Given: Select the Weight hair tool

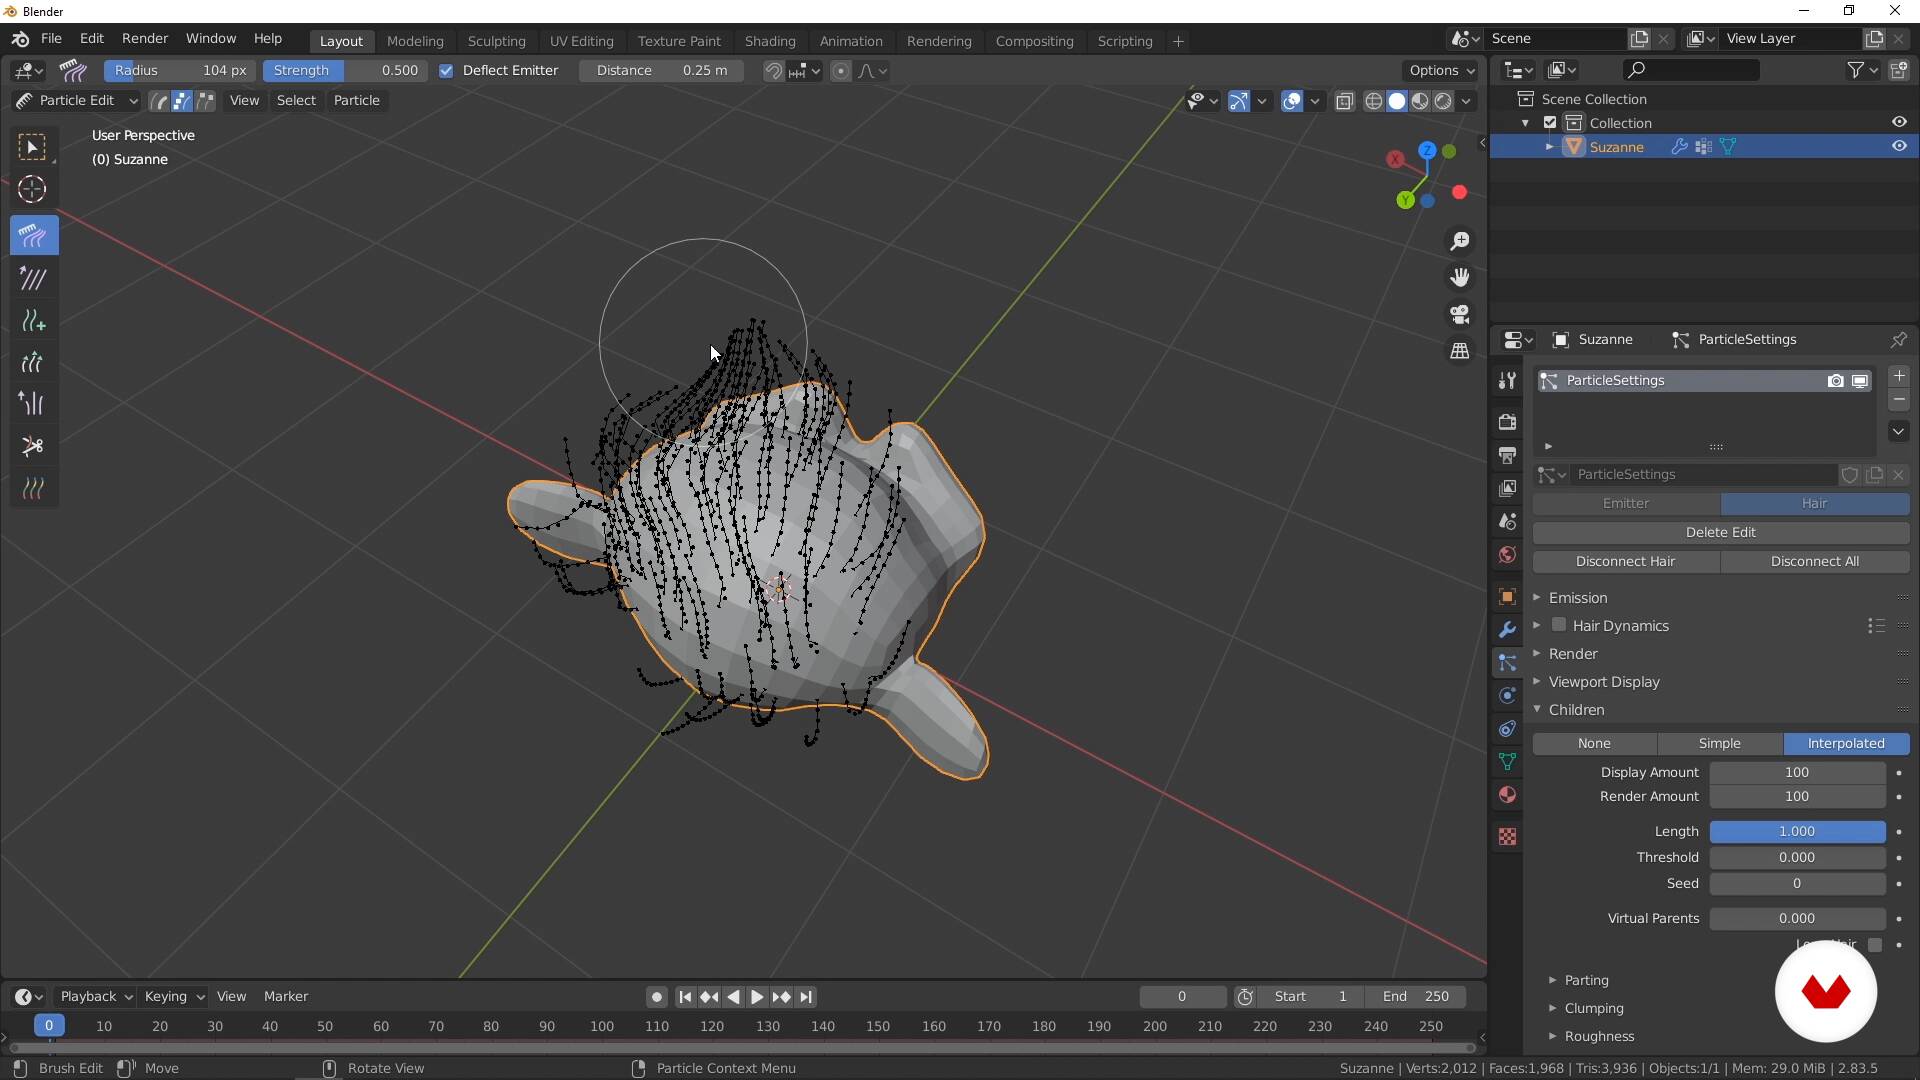Looking at the screenshot, I should coord(34,488).
